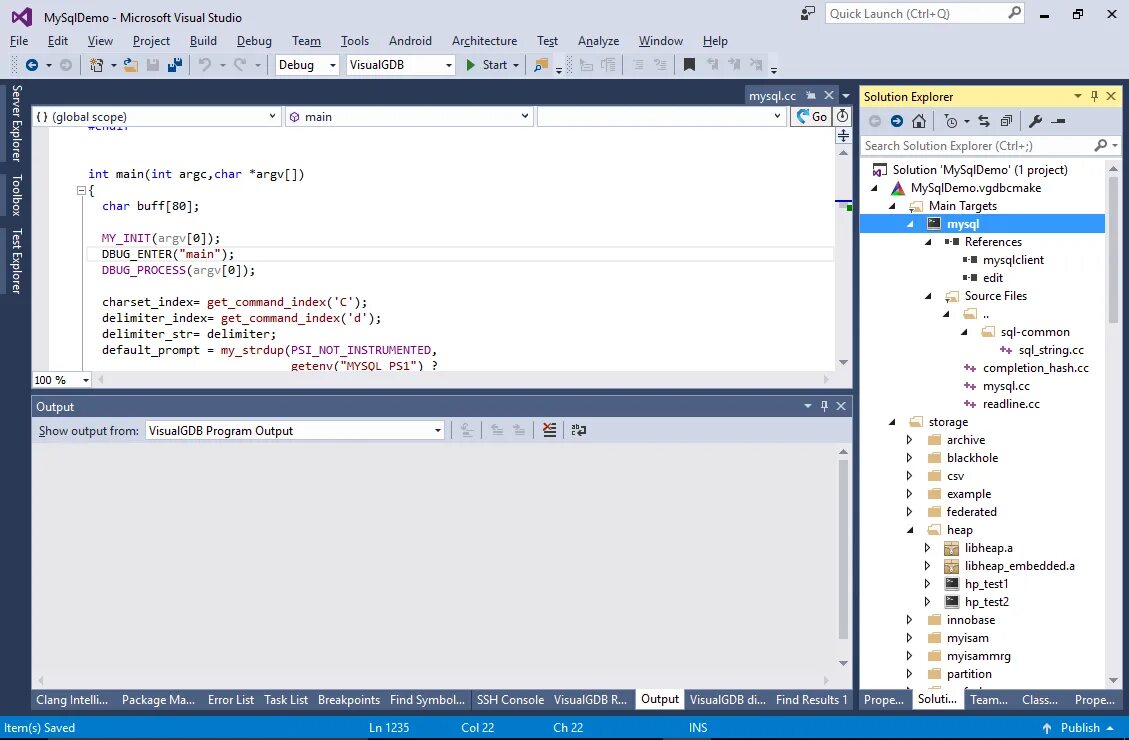1129x740 pixels.
Task: Click the Find in Files toolbar icon
Action: pos(540,66)
